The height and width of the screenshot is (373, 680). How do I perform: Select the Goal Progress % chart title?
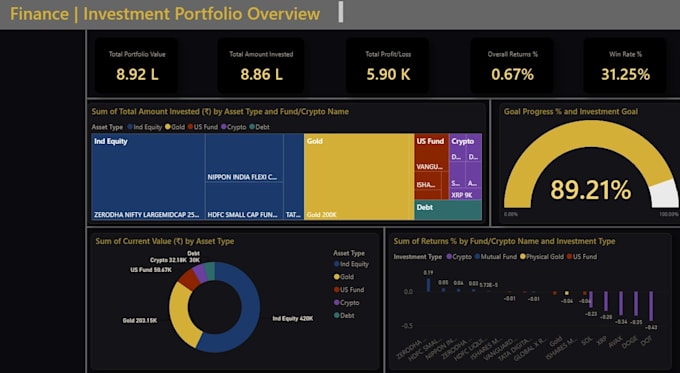[x=570, y=111]
